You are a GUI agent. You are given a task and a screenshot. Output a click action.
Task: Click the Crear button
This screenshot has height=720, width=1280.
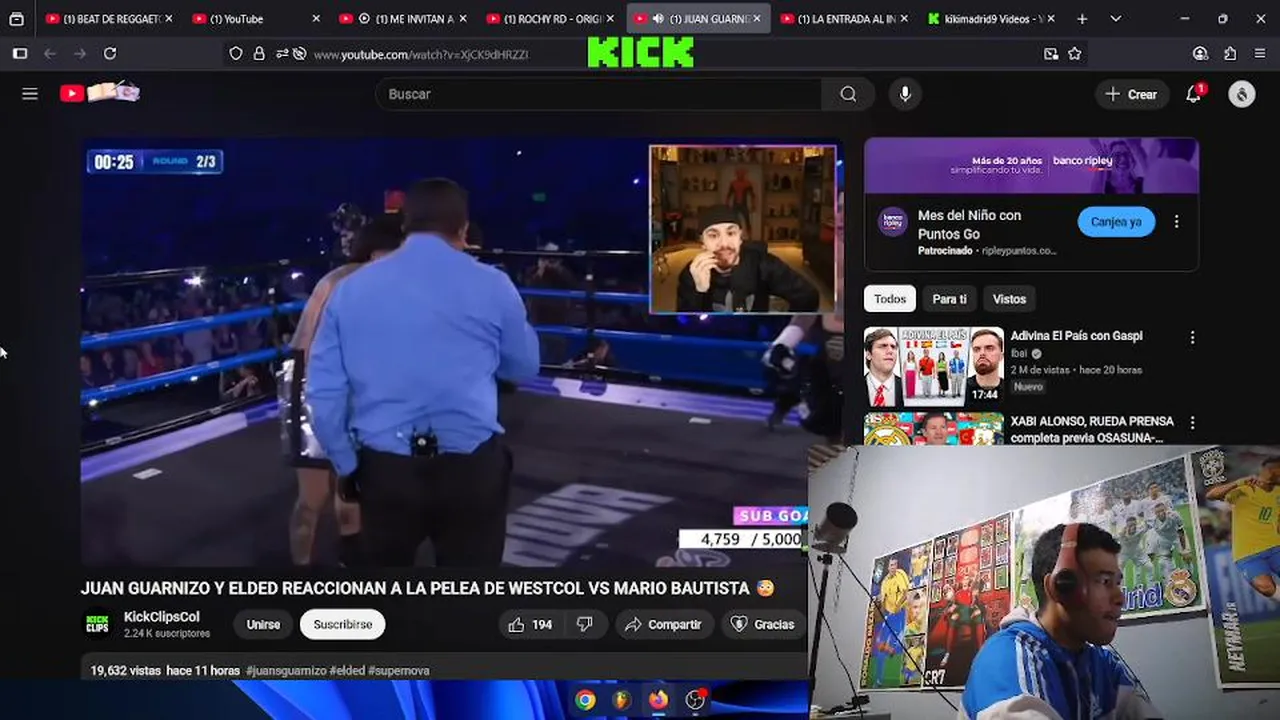pos(1131,94)
